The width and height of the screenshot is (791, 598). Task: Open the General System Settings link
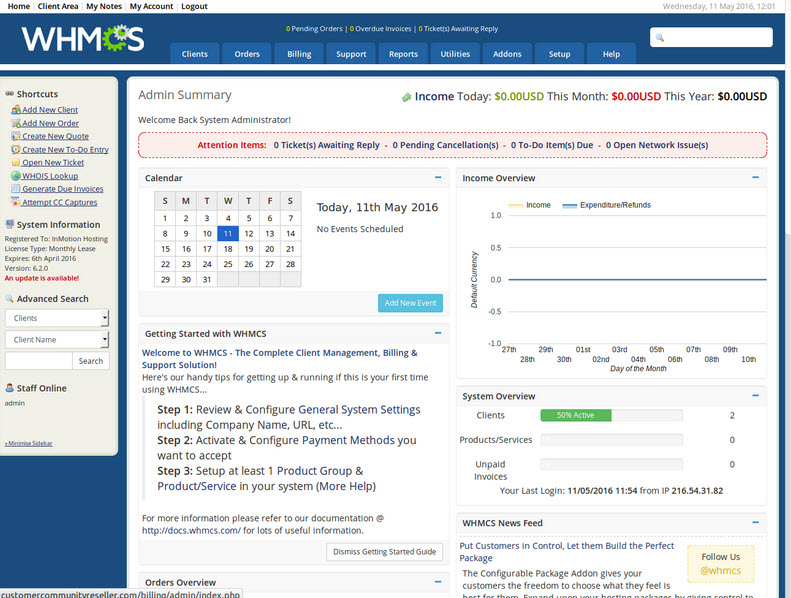pyautogui.click(x=359, y=409)
